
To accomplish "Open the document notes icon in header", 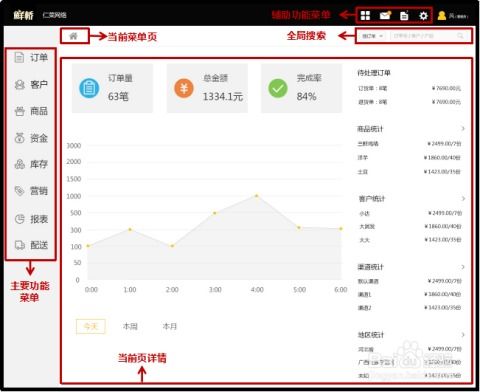I will (404, 15).
